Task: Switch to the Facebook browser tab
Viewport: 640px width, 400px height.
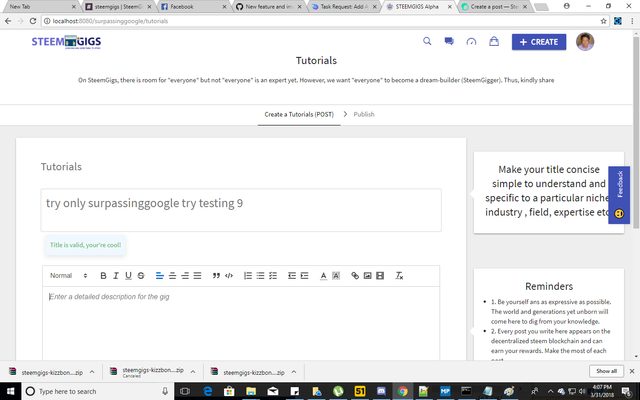Action: click(193, 7)
